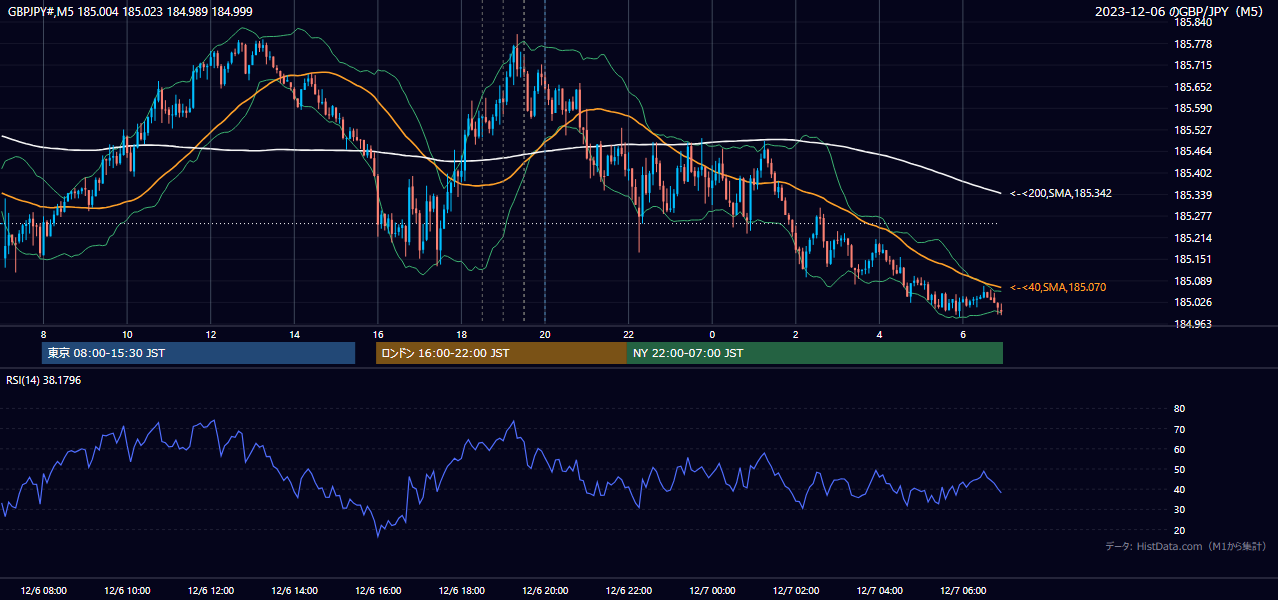Viewport: 1278px width, 600px height.
Task: Click the RSI 70 level label
Action: [1179, 429]
